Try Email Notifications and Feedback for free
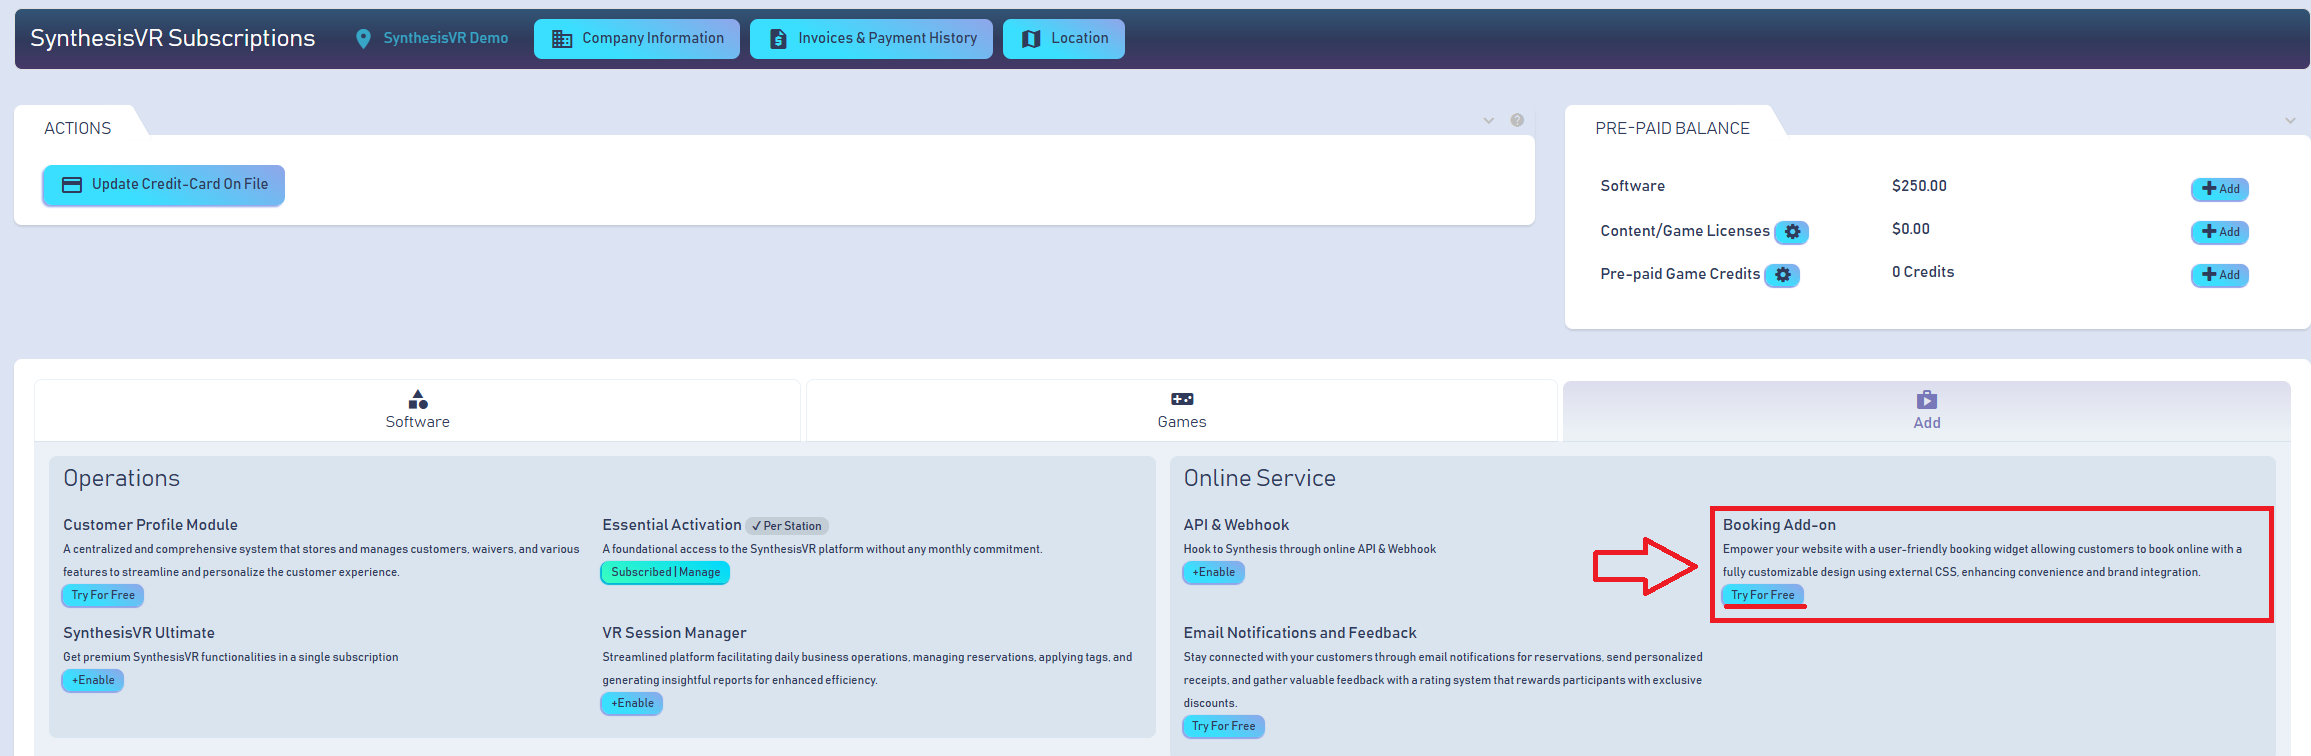This screenshot has height=756, width=2311. point(1224,727)
